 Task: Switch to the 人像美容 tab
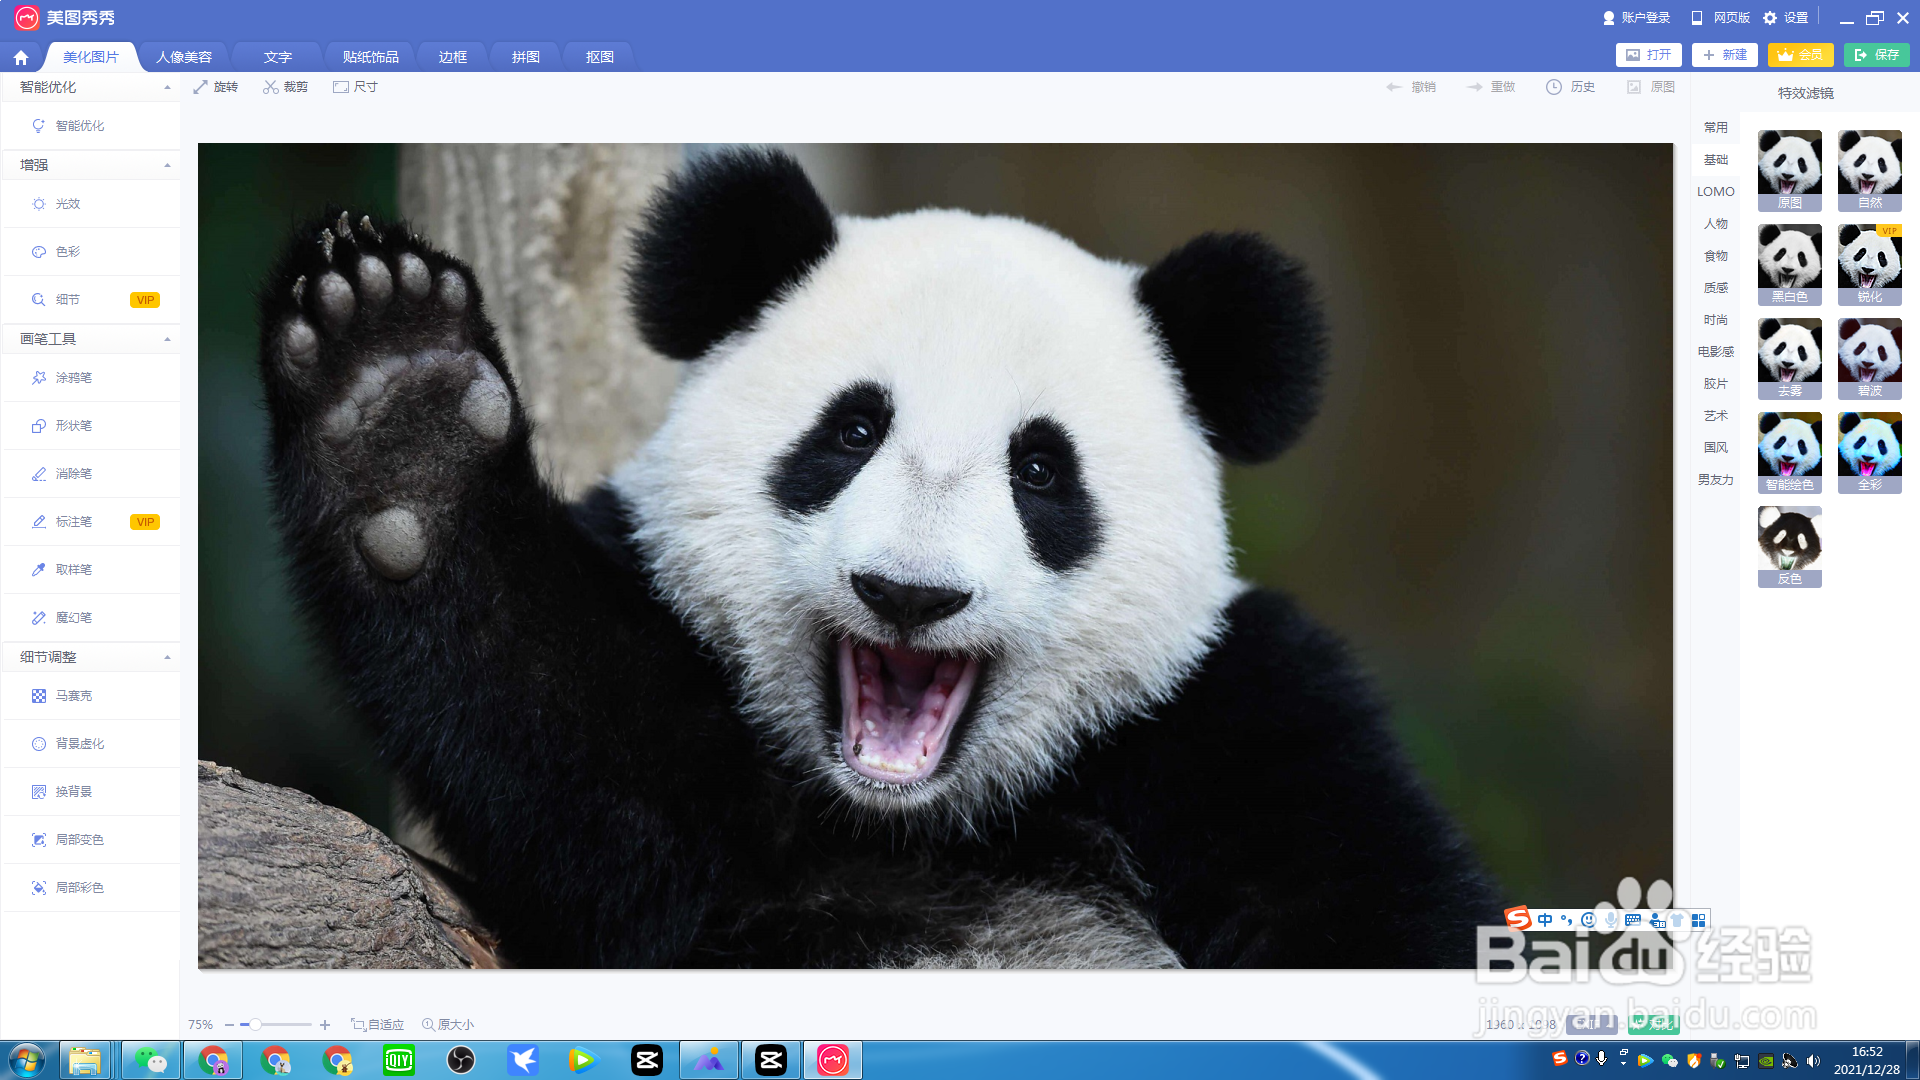pyautogui.click(x=184, y=57)
